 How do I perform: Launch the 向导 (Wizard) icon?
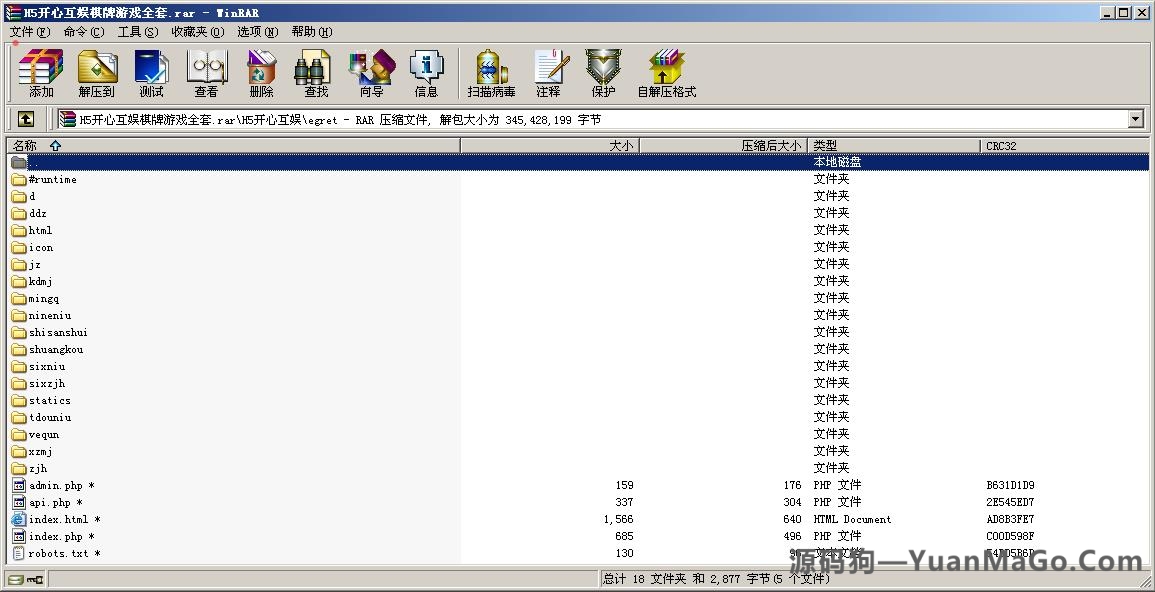(371, 72)
